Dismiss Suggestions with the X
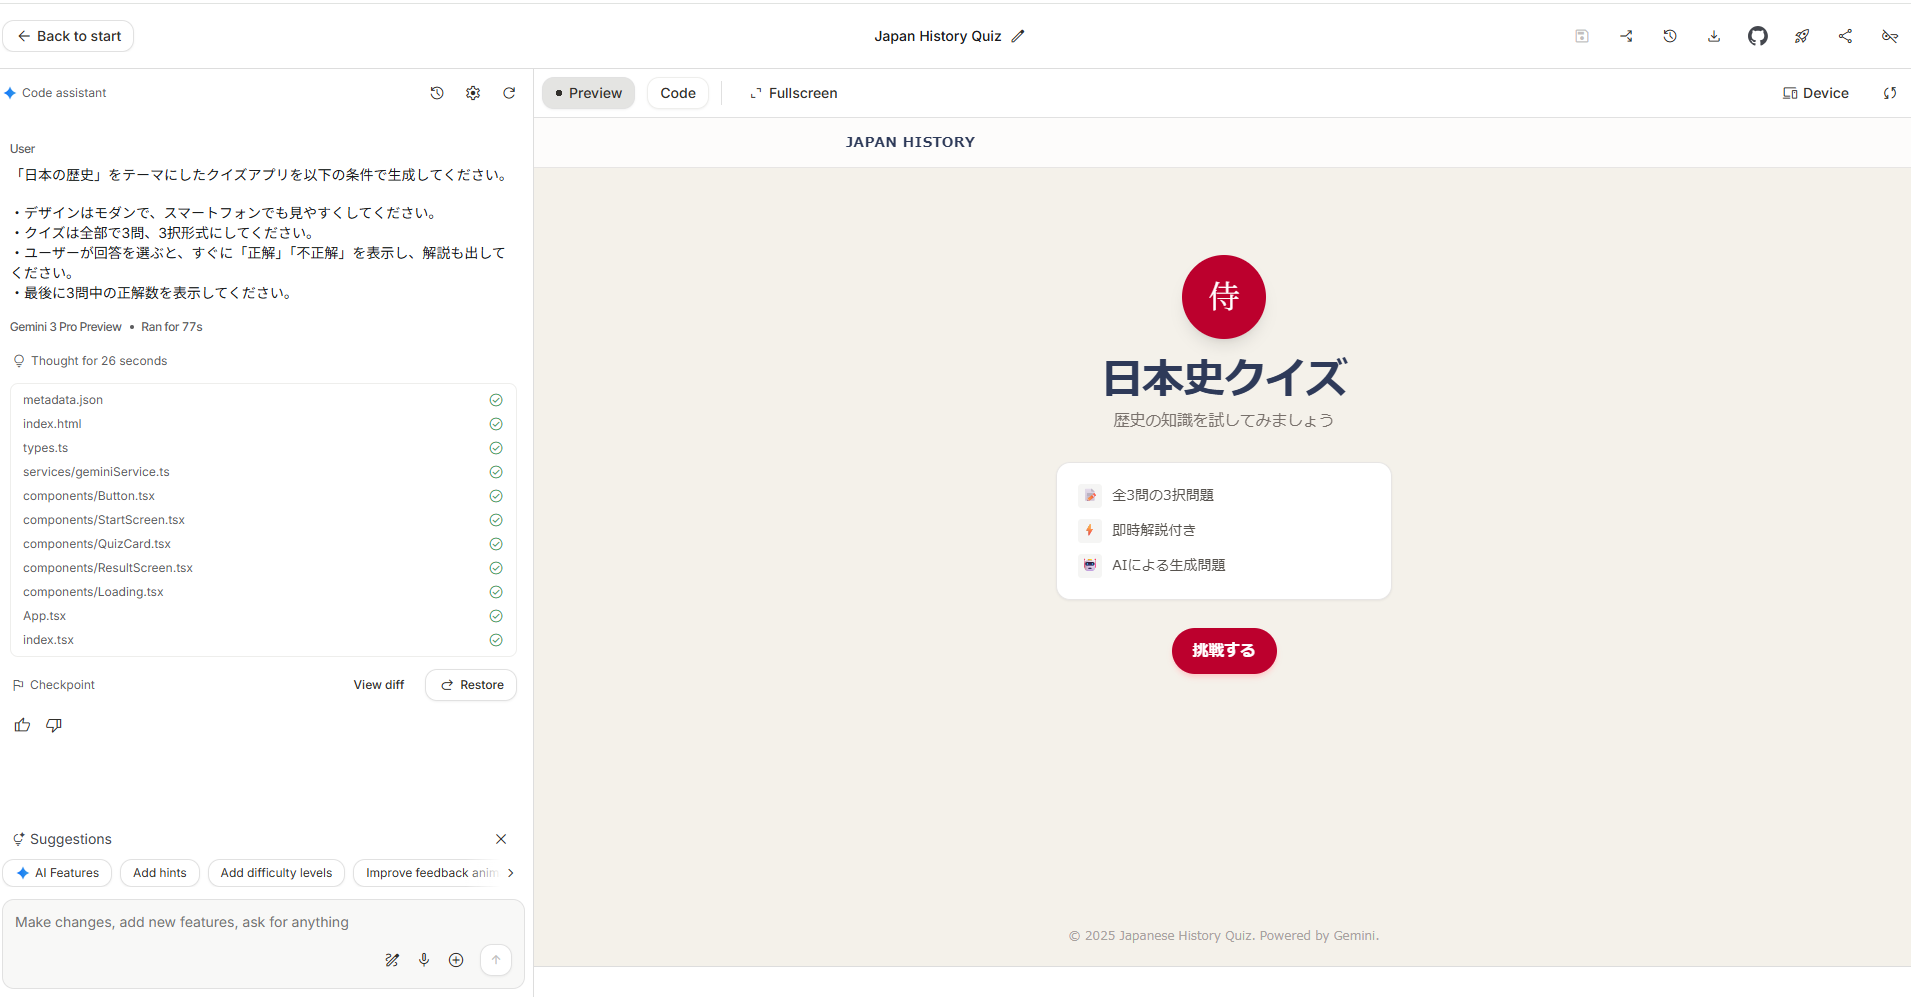The height and width of the screenshot is (997, 1911). point(500,839)
